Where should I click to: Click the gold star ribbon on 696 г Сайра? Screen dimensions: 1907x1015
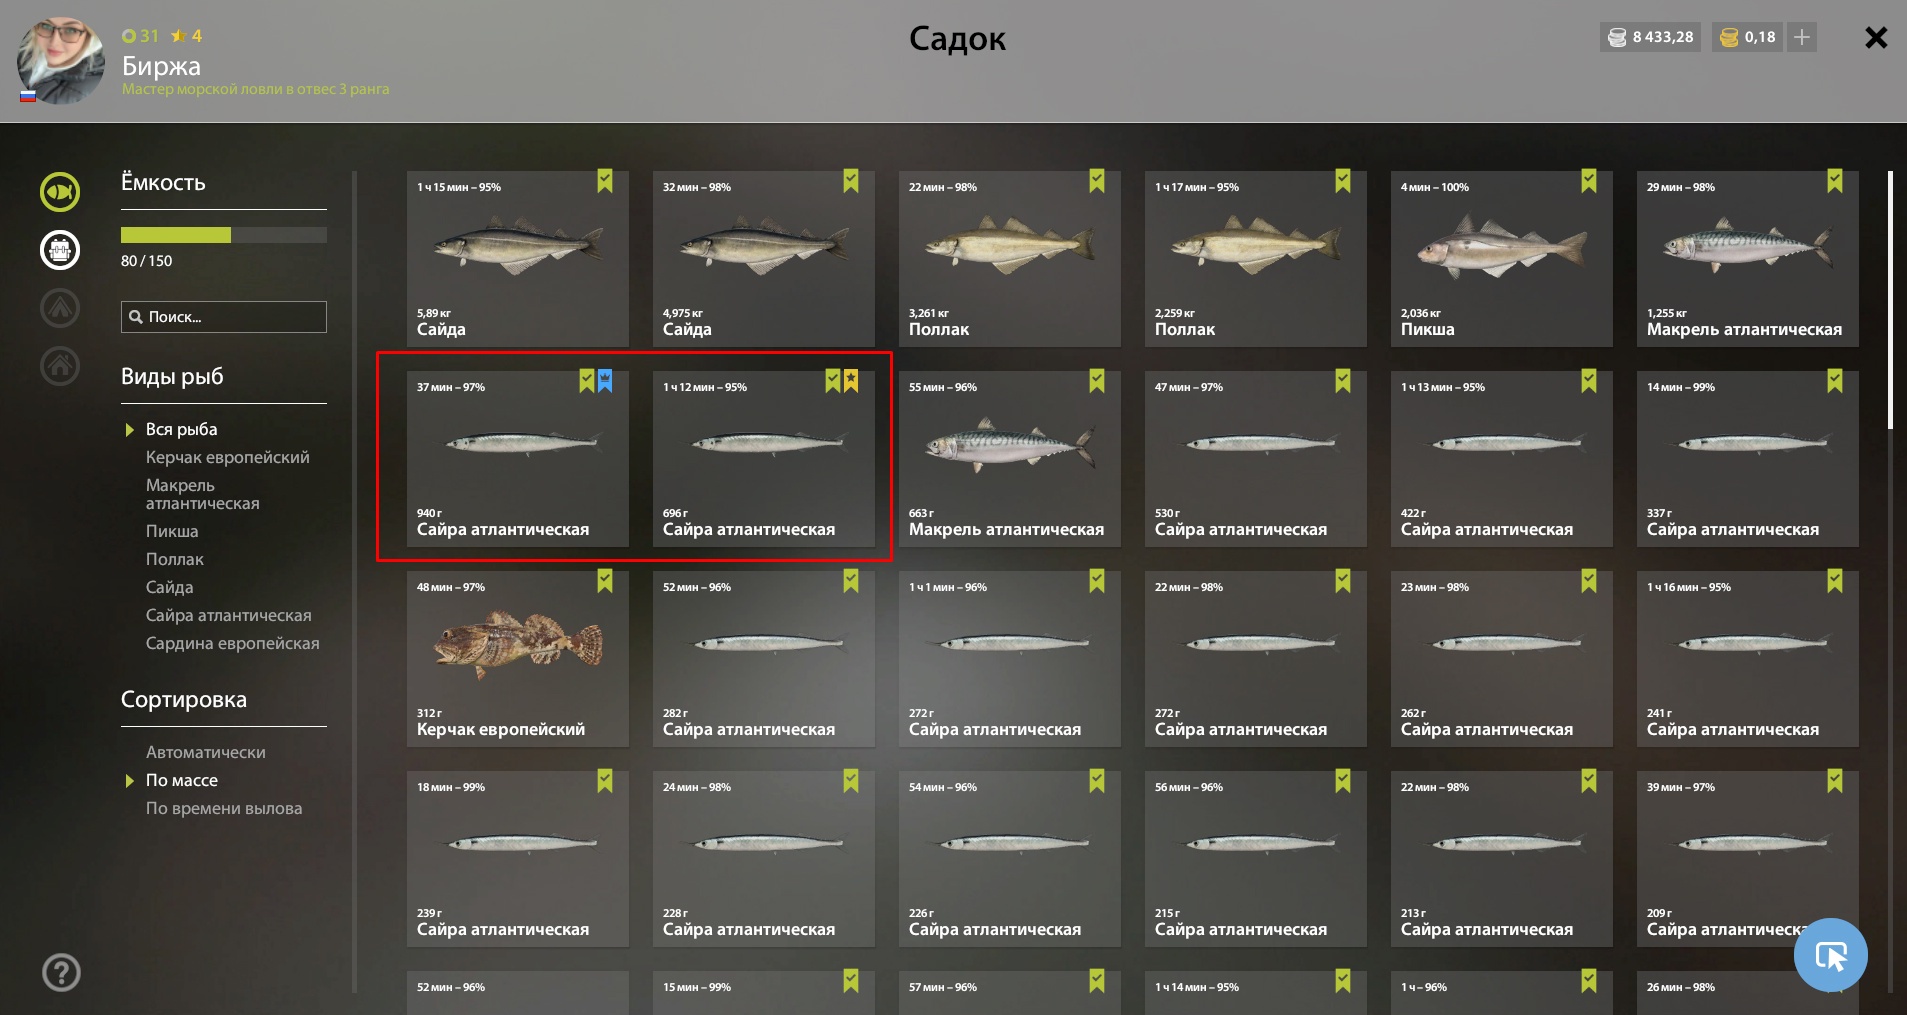(x=851, y=381)
